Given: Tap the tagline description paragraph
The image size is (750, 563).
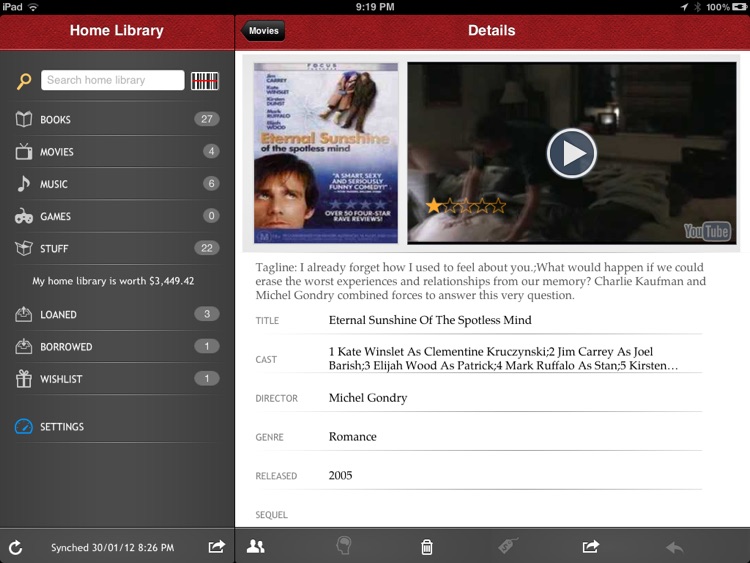Looking at the screenshot, I should coord(480,281).
